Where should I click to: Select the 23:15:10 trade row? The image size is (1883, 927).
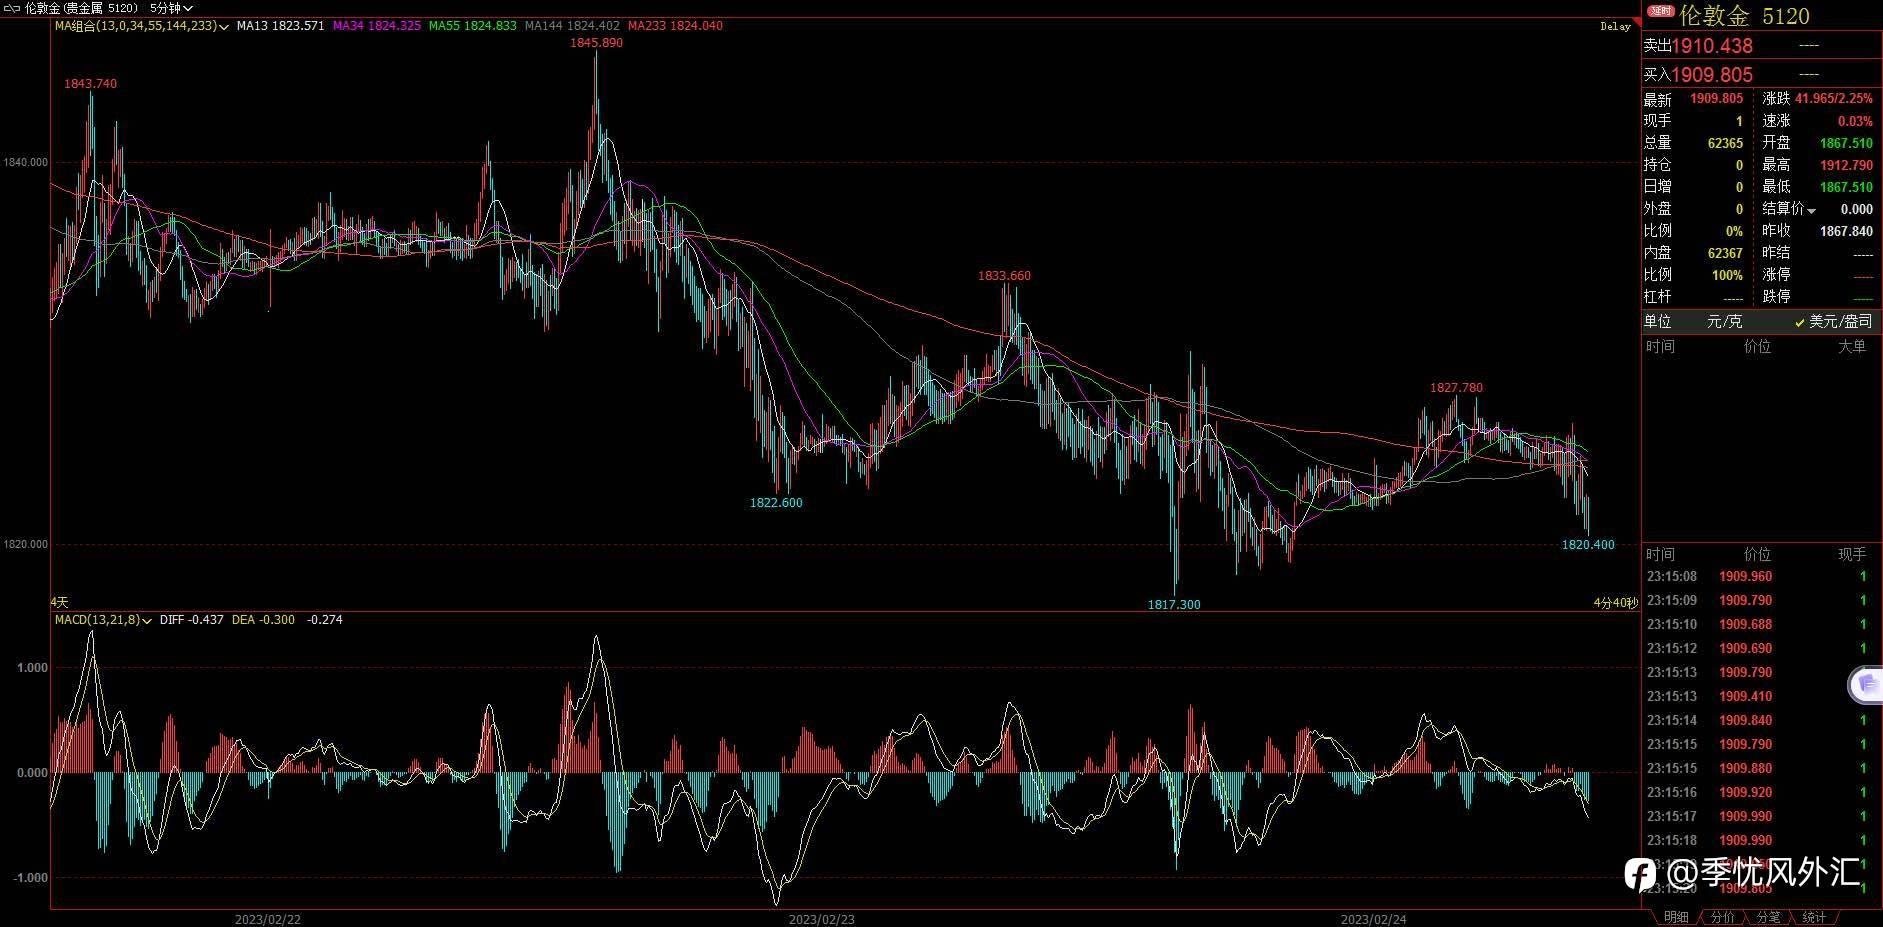(1761, 625)
